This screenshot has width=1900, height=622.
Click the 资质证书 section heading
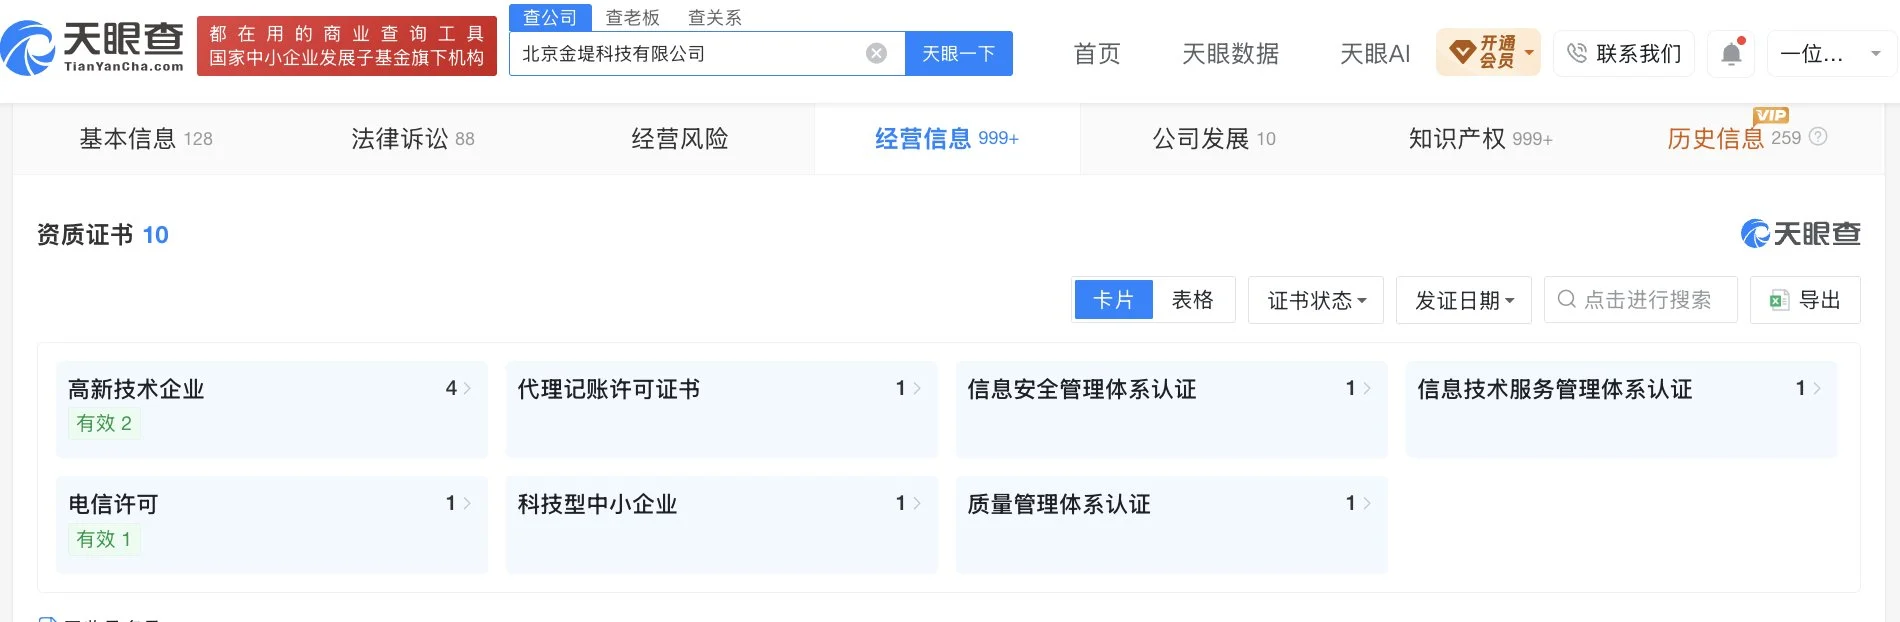tap(85, 235)
